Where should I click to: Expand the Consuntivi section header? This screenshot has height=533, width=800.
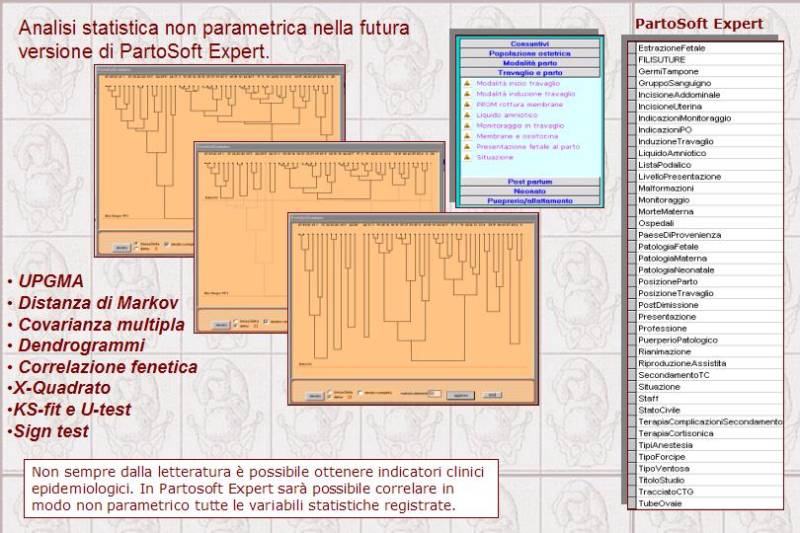[530, 44]
